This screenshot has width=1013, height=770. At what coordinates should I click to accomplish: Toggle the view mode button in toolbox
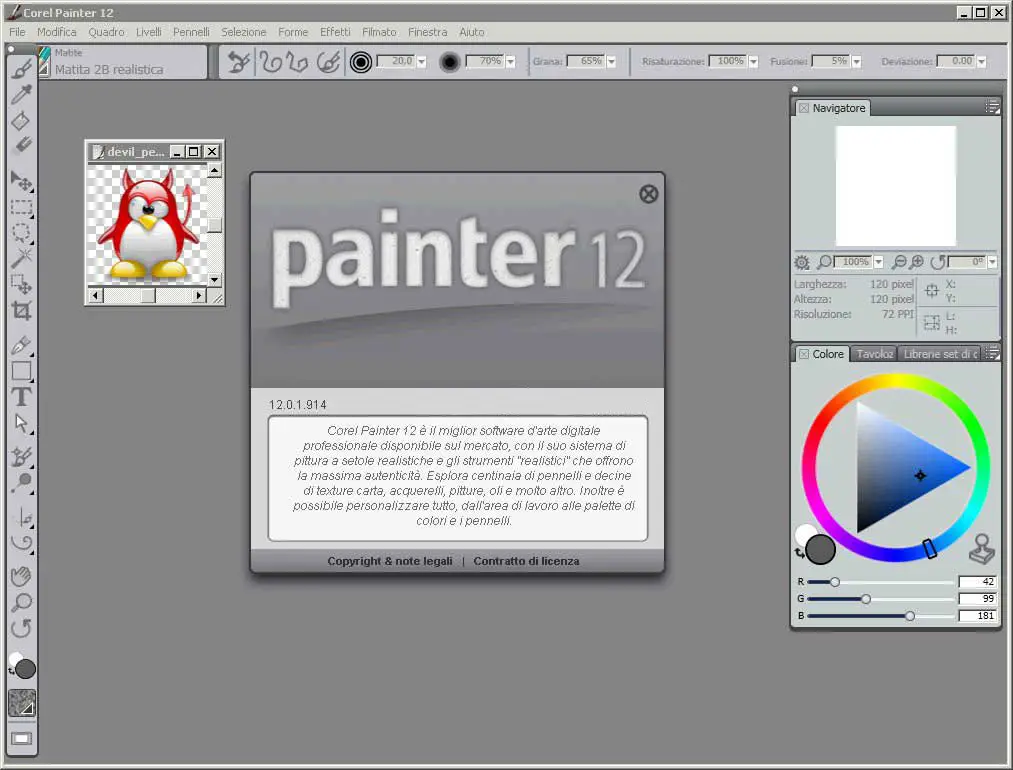click(x=21, y=738)
